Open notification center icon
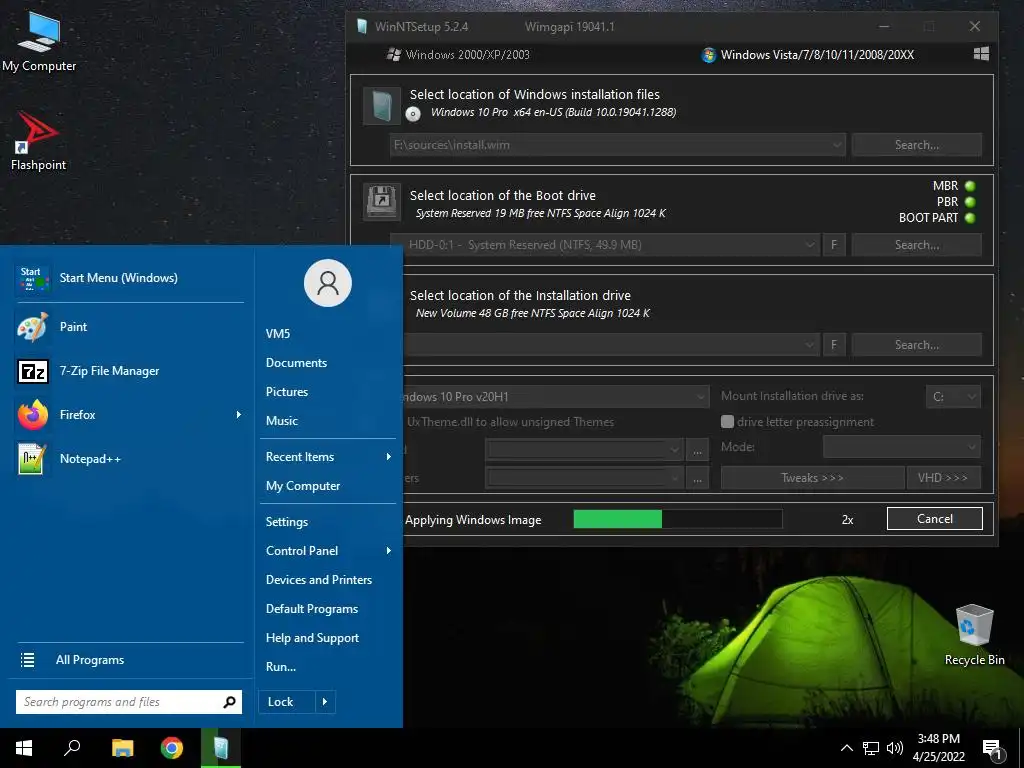The height and width of the screenshot is (768, 1024). click(993, 750)
